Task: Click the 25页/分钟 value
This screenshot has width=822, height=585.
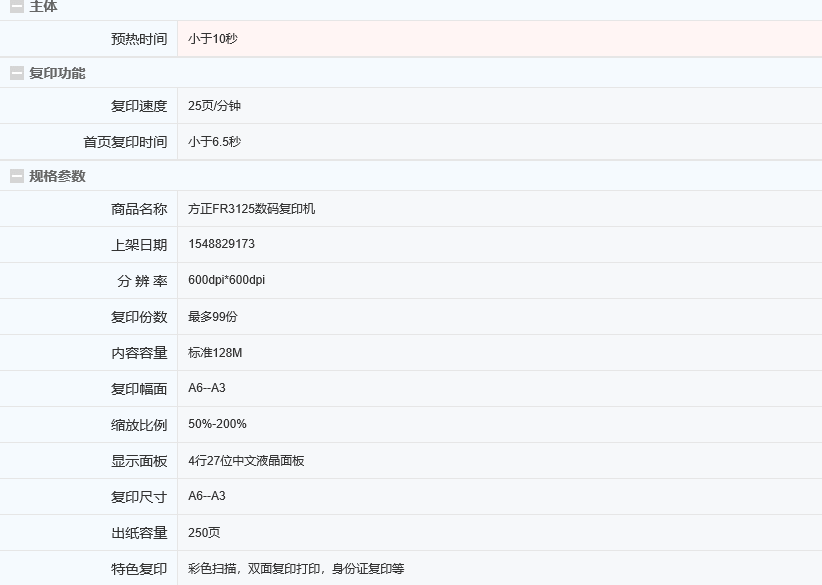Action: click(x=214, y=106)
